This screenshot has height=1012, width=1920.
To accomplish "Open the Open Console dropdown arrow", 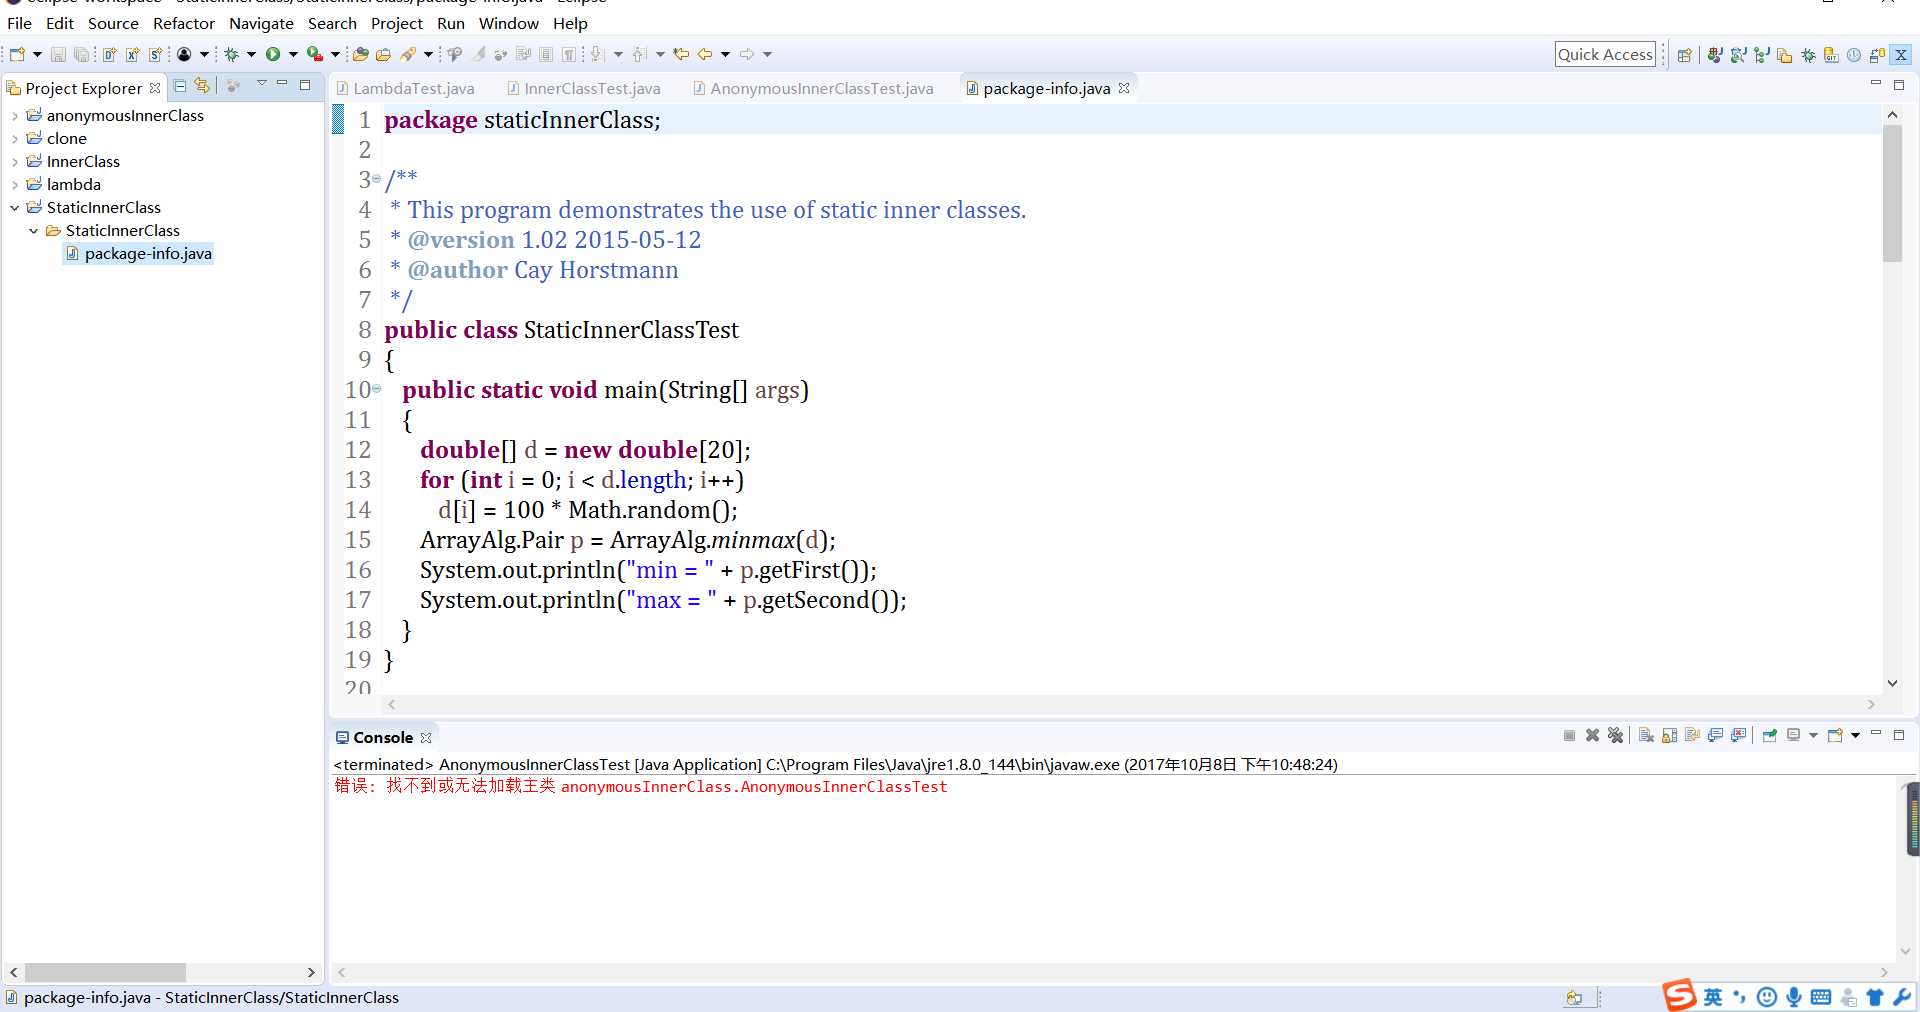I will [1855, 735].
